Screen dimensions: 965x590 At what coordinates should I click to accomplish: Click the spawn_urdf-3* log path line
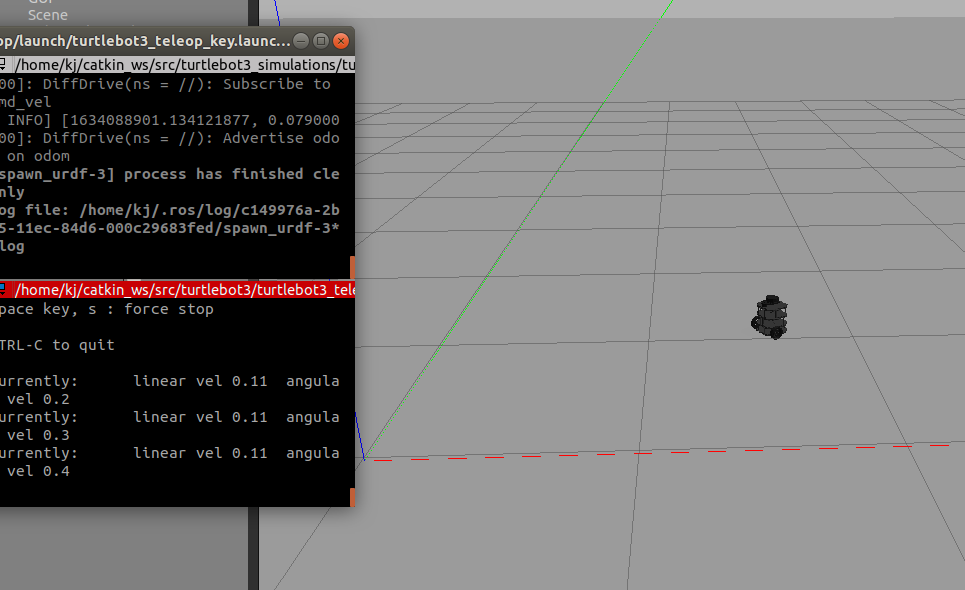(170, 228)
